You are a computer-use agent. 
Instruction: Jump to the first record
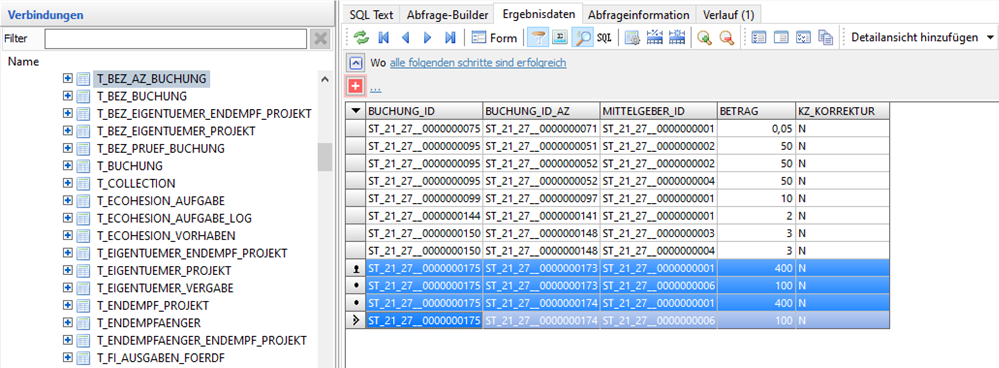384,38
